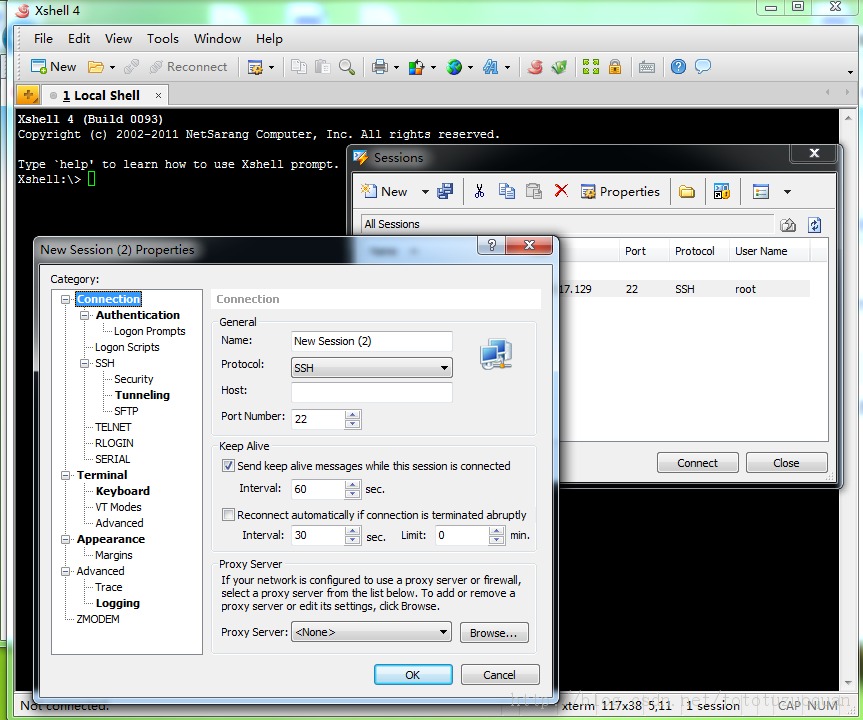
Task: Open a new session with the New icon
Action: point(45,66)
